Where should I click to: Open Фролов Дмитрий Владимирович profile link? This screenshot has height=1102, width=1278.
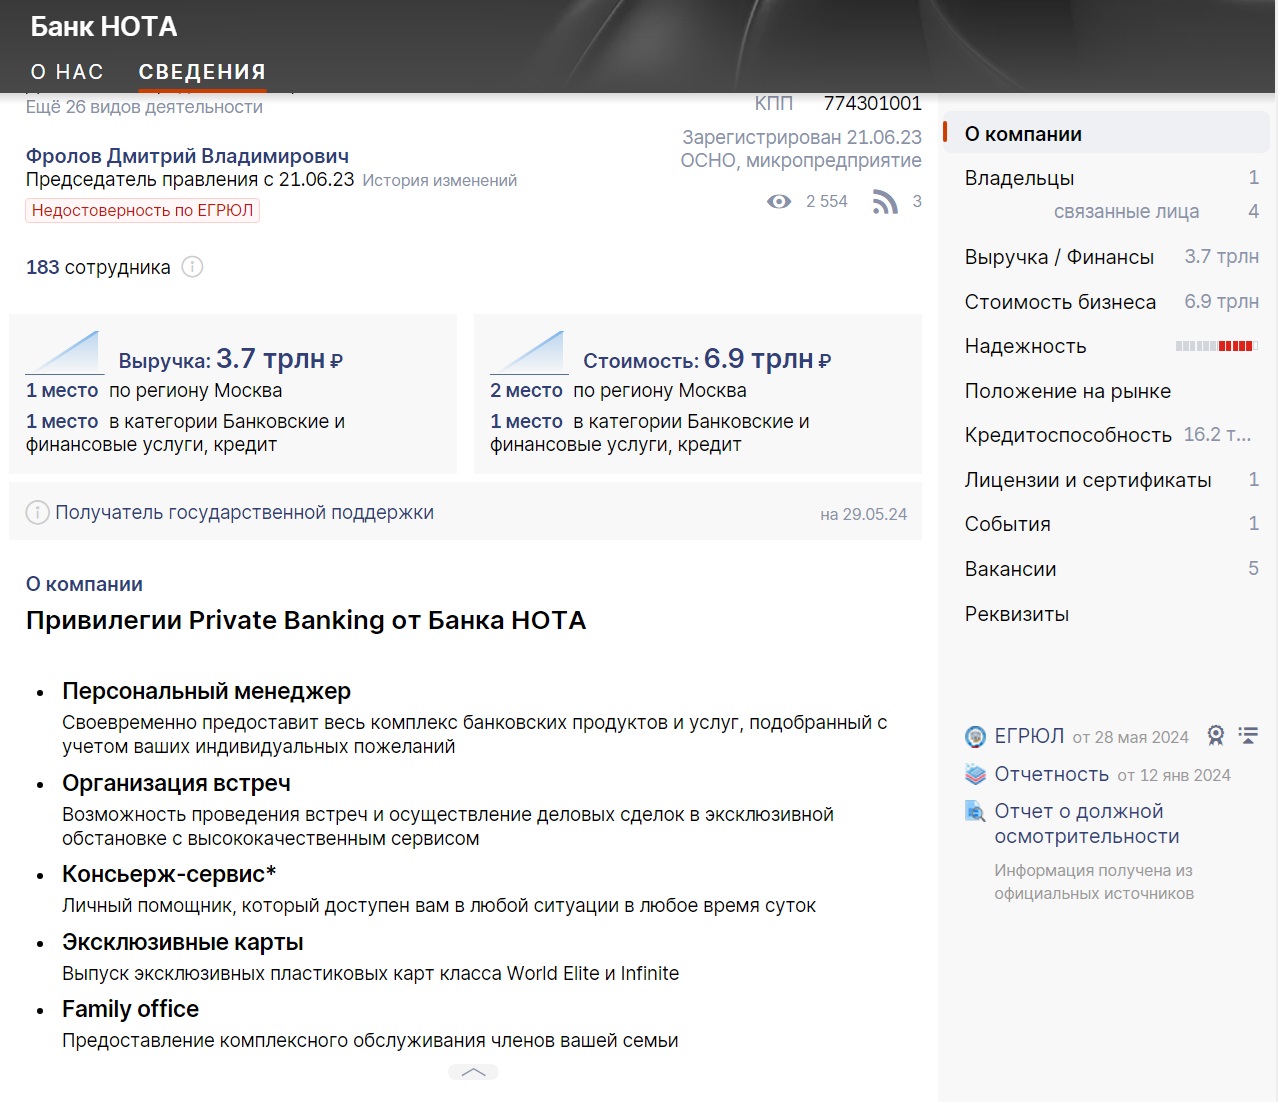click(187, 156)
